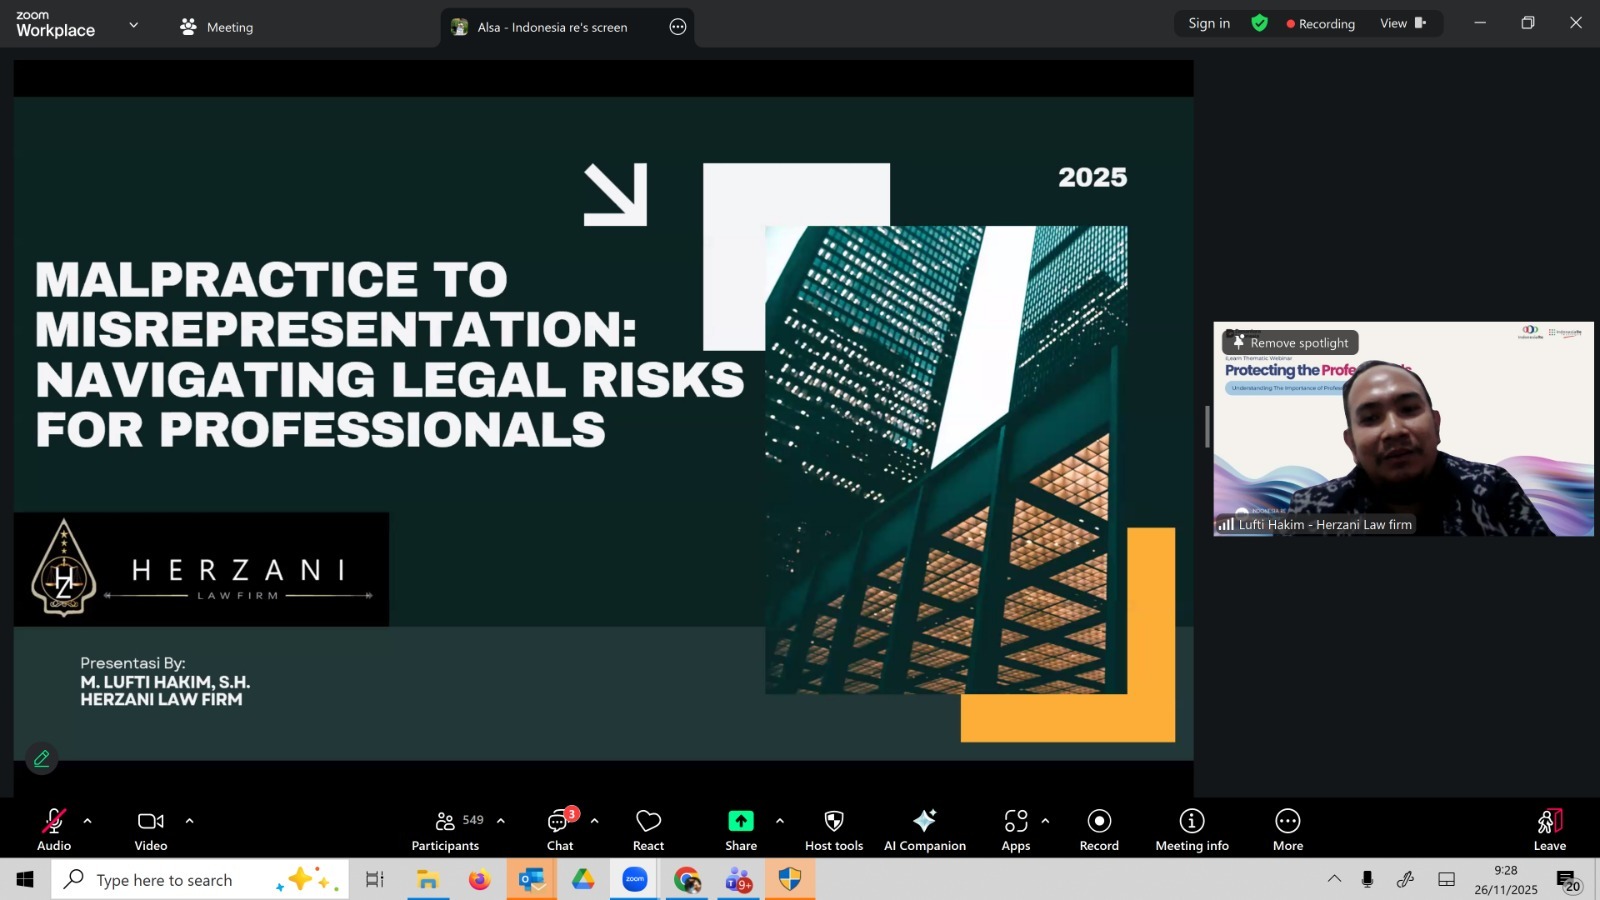
Task: Open the Participants panel
Action: point(446,830)
